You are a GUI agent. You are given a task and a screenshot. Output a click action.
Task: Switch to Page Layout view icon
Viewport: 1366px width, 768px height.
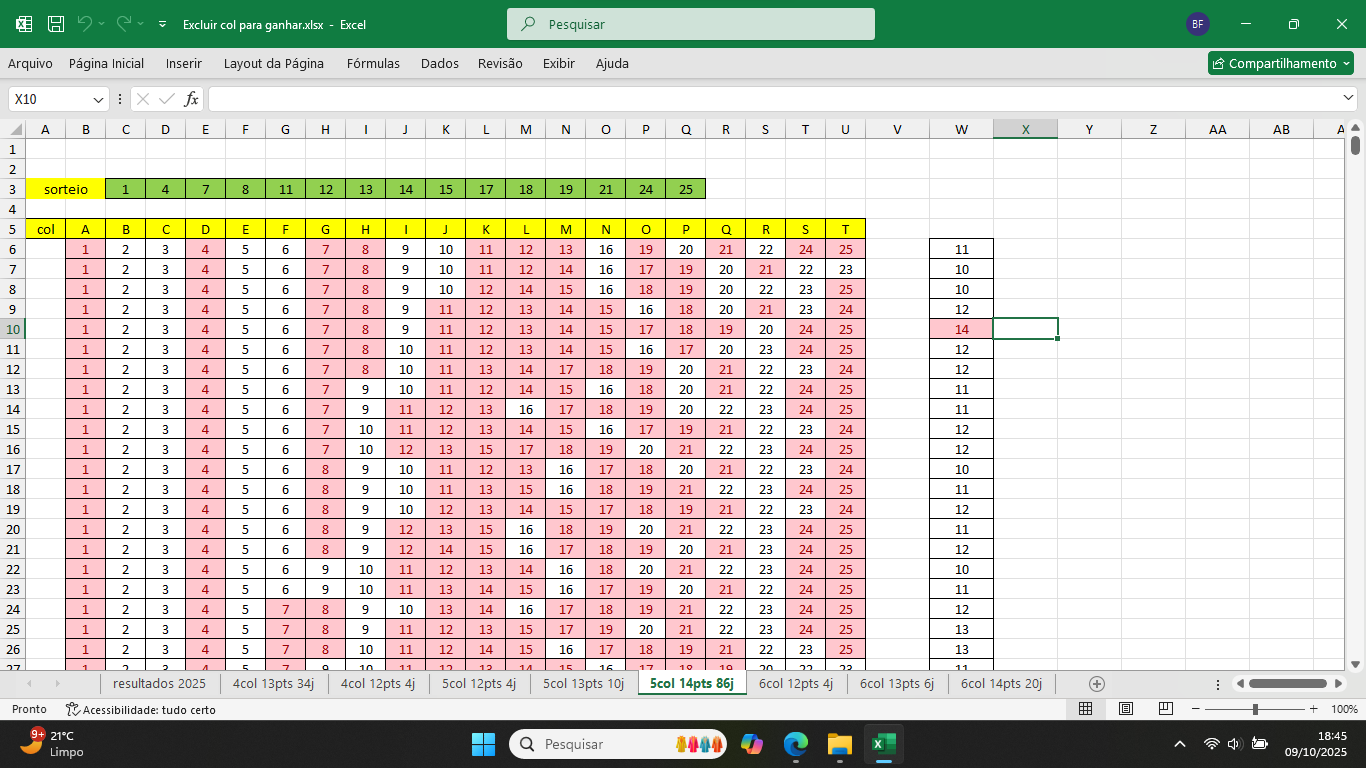pos(1125,709)
